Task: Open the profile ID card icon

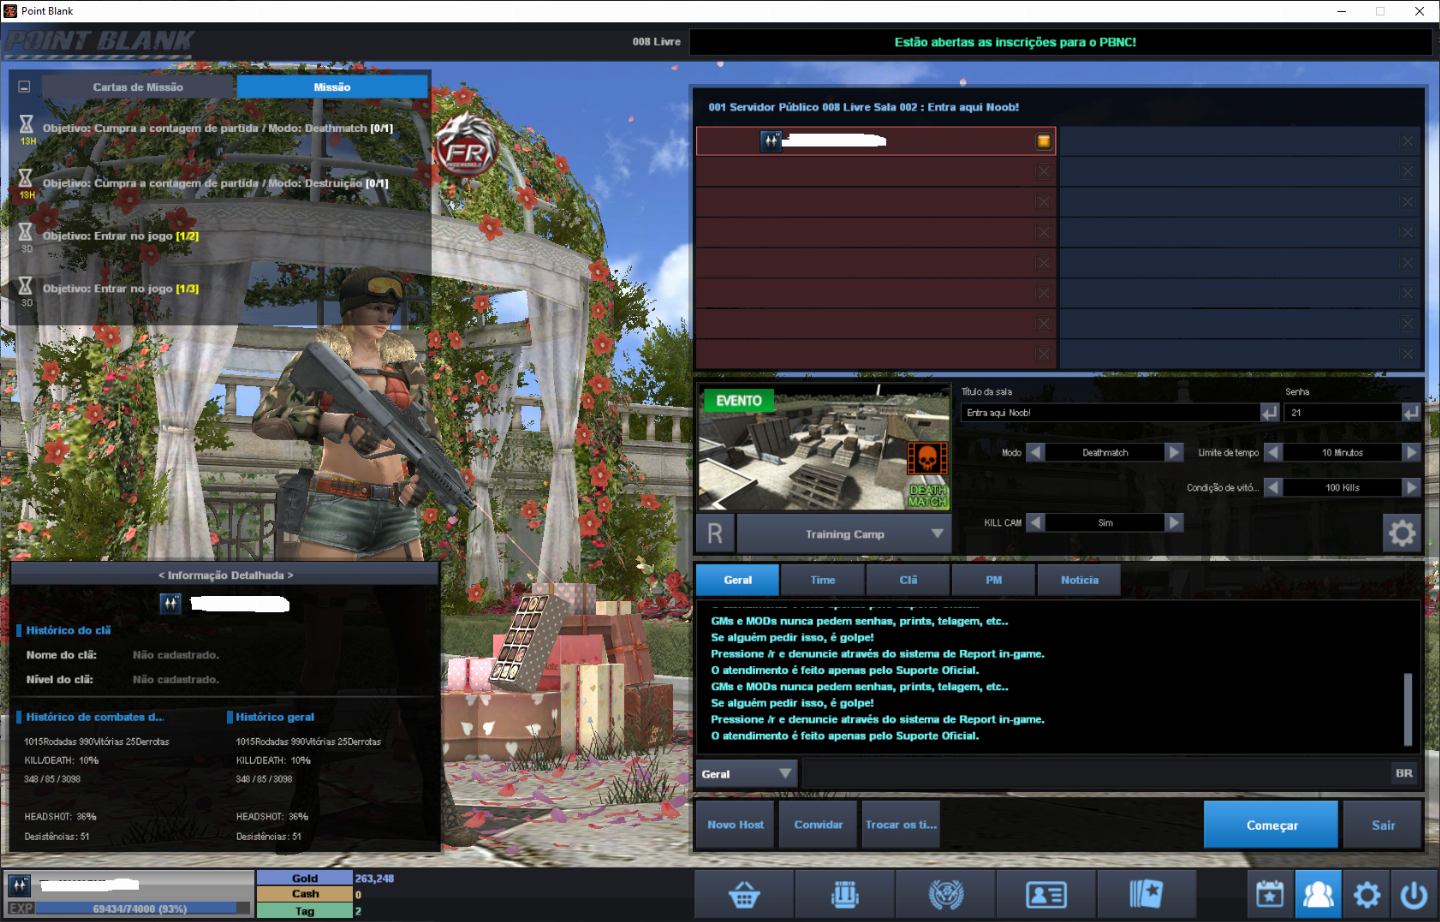Action: 1046,894
